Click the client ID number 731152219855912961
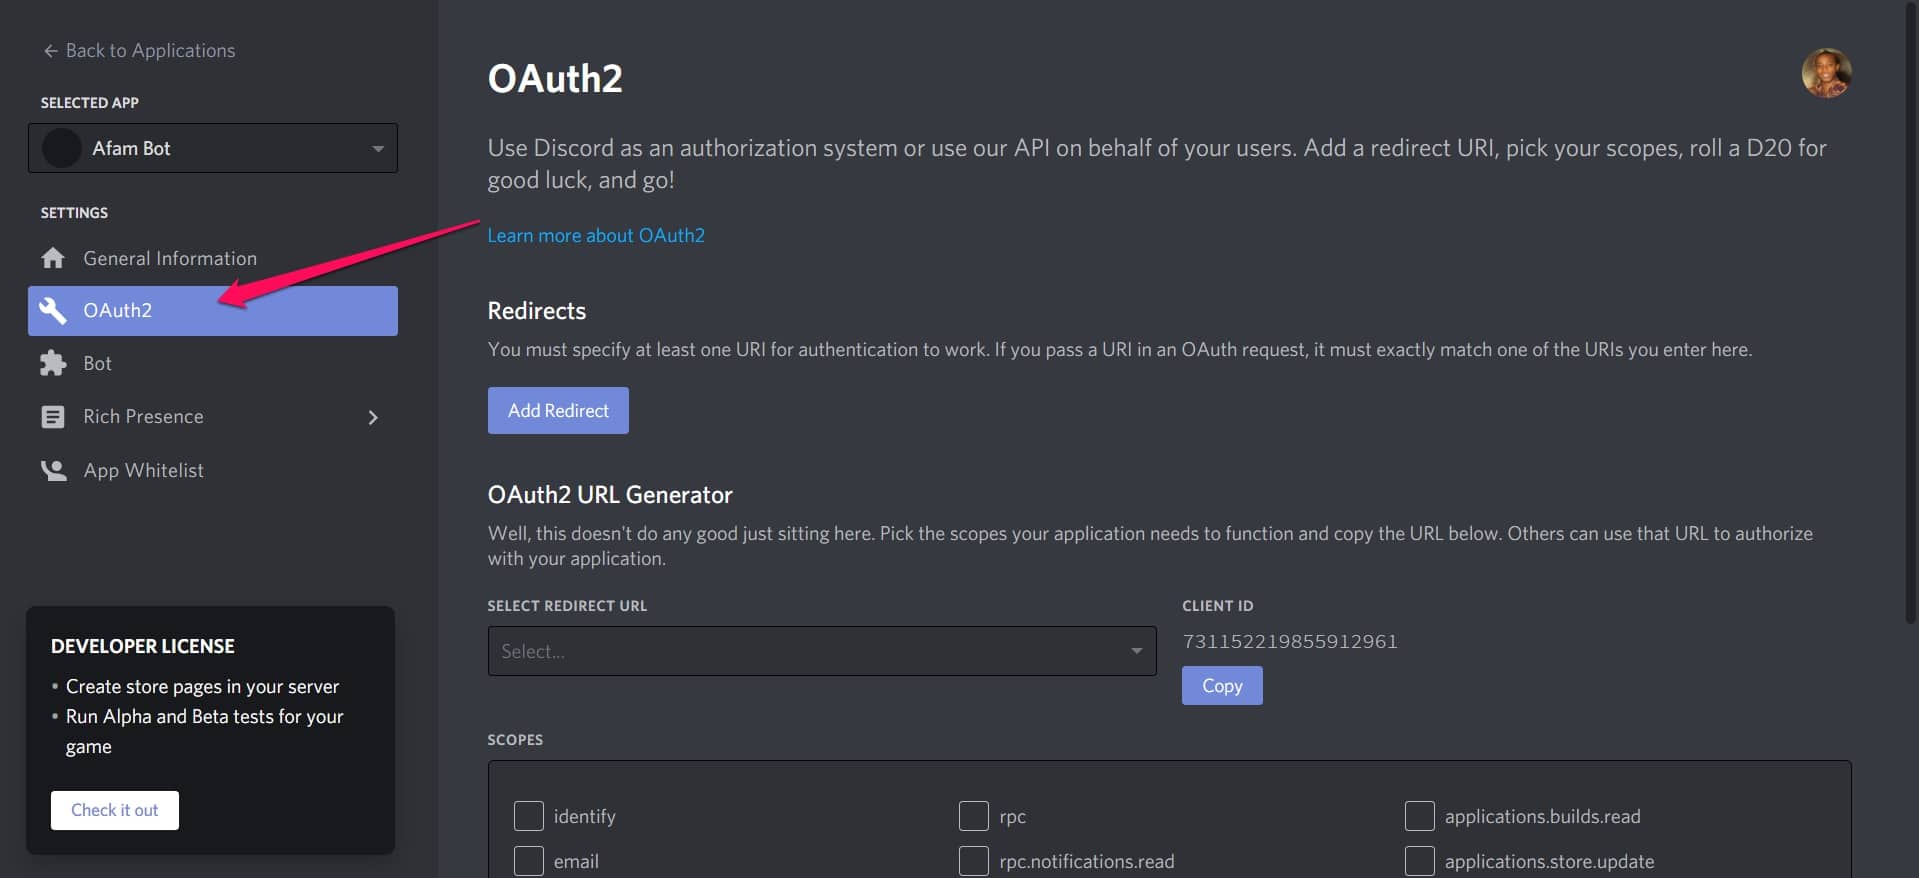1919x878 pixels. tap(1290, 642)
